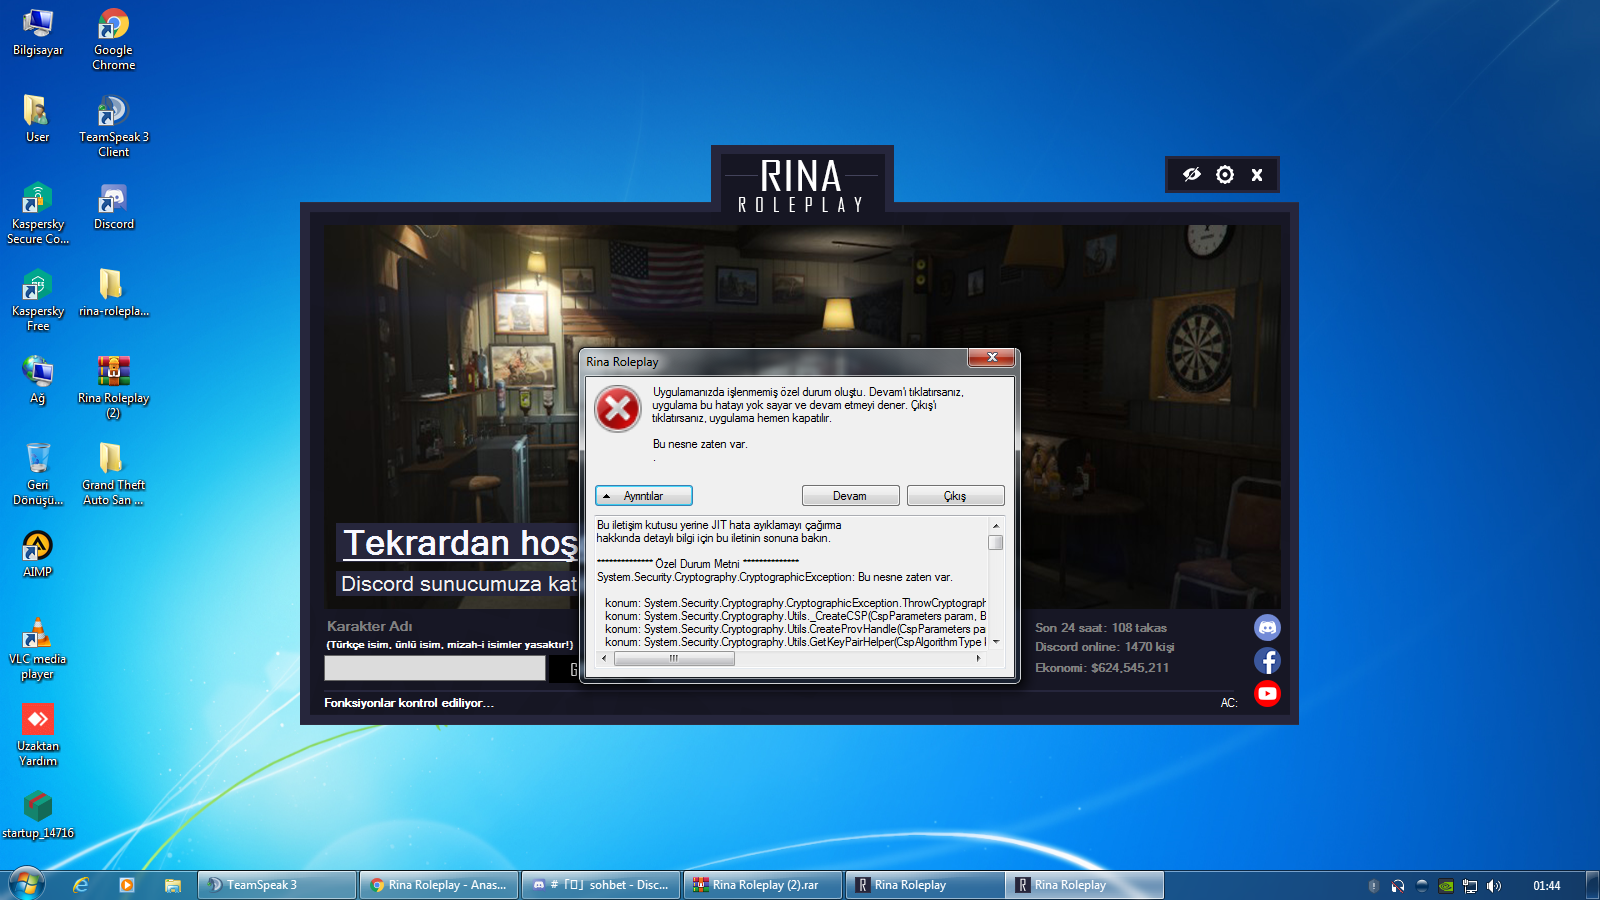Open the YouTube link icon in launcher
The height and width of the screenshot is (900, 1600).
point(1267,693)
